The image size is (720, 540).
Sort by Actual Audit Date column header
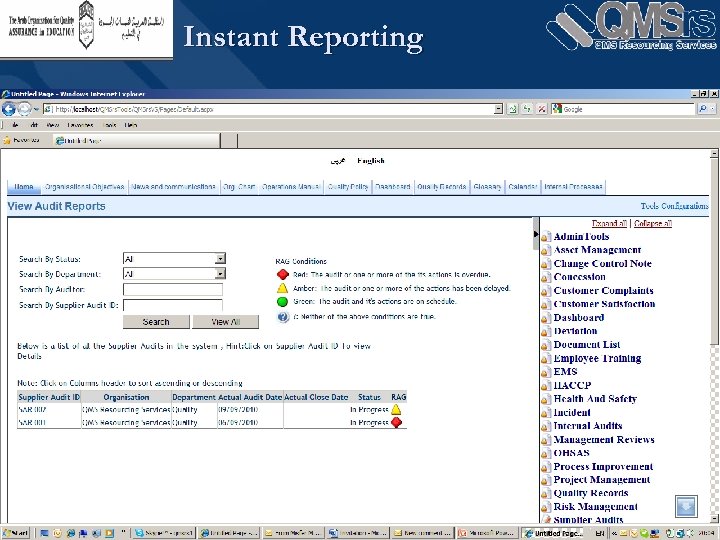tap(250, 397)
